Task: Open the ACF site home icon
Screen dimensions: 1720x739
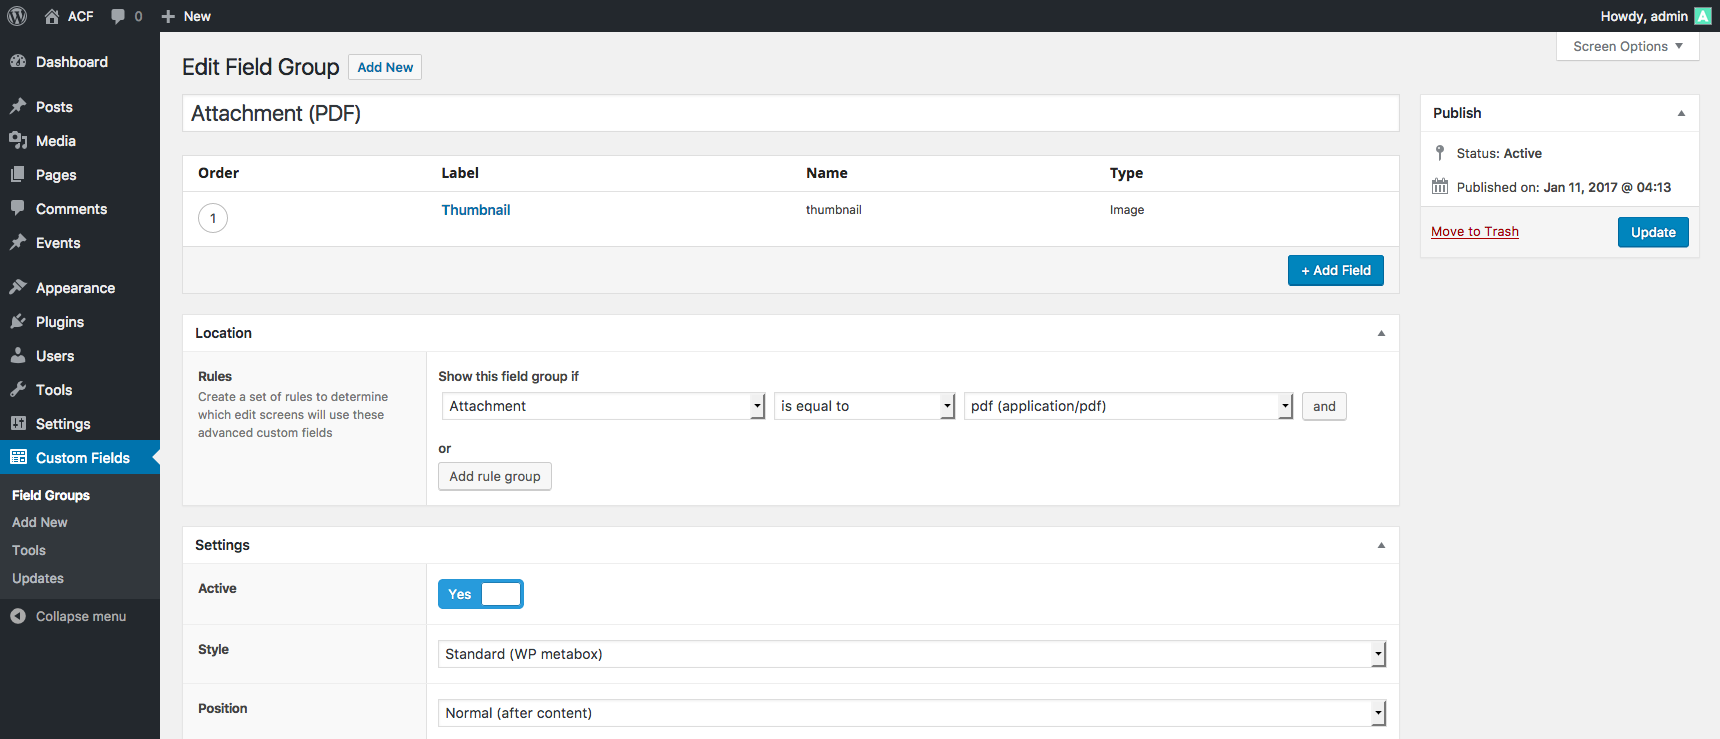Action: [x=52, y=16]
